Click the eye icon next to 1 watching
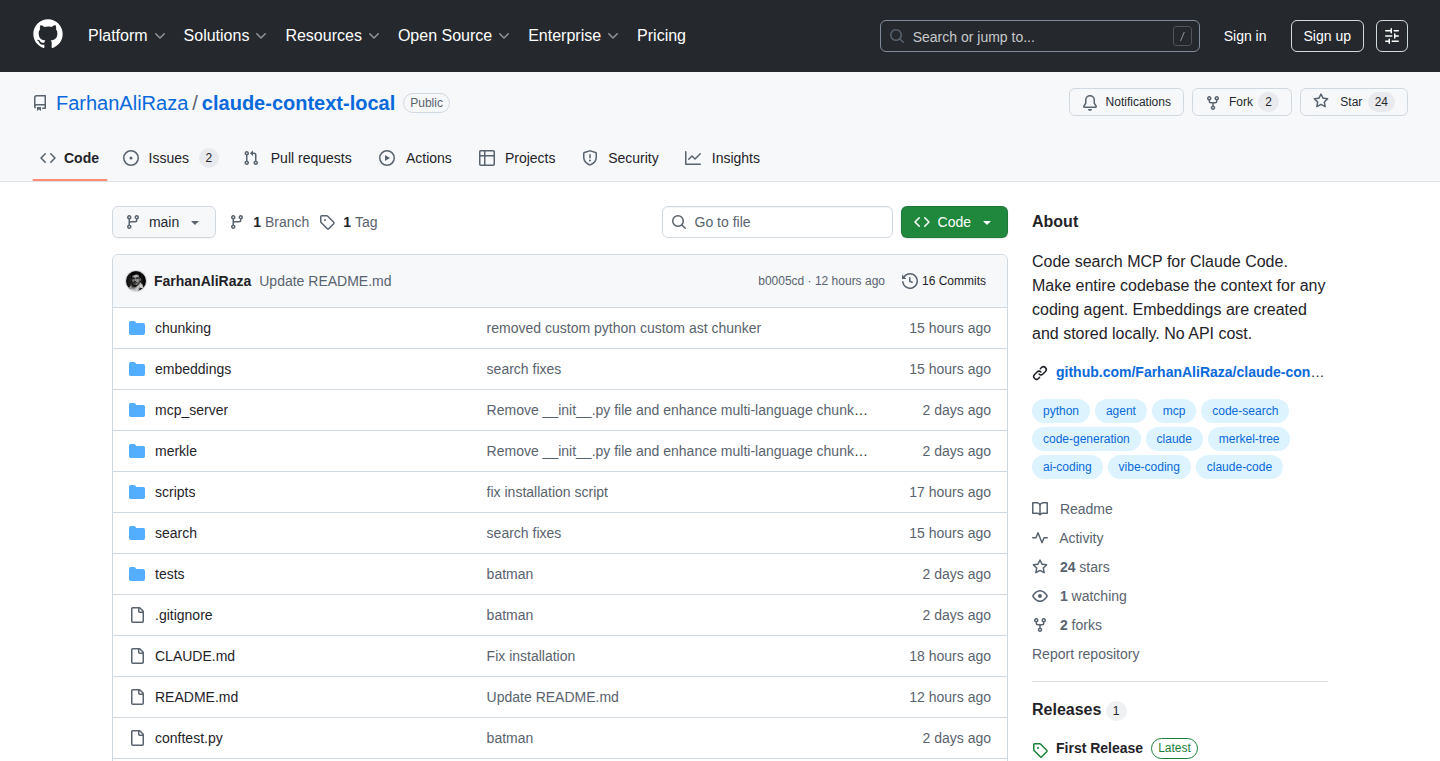Image resolution: width=1440 pixels, height=761 pixels. pos(1040,596)
